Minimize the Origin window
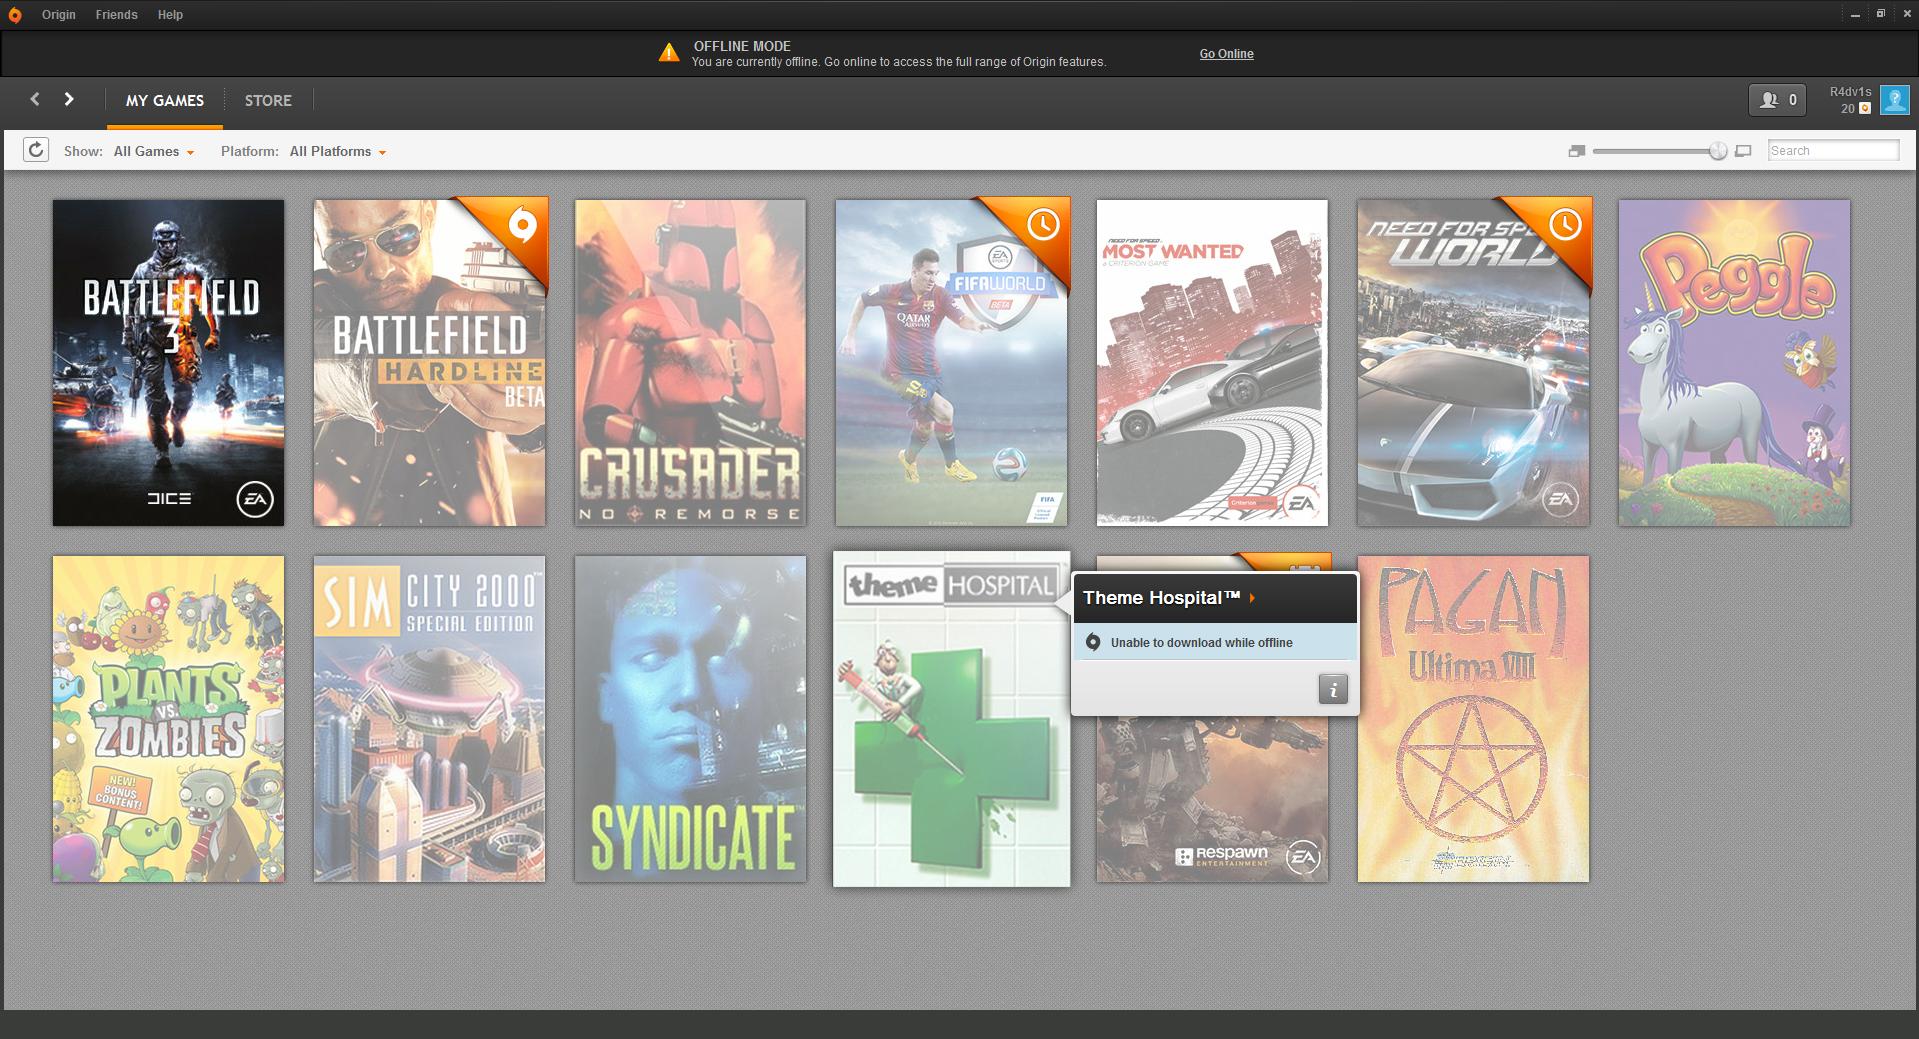Image resolution: width=1919 pixels, height=1039 pixels. (1855, 14)
